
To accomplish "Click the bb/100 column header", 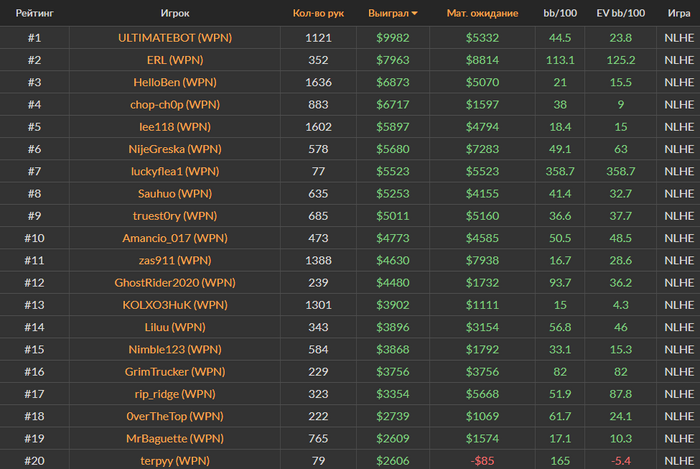I will (560, 13).
